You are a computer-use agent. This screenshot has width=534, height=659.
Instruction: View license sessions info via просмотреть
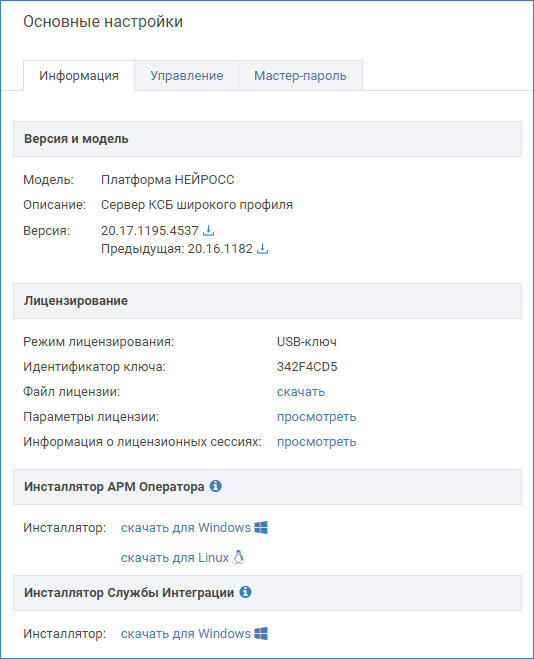coord(316,442)
